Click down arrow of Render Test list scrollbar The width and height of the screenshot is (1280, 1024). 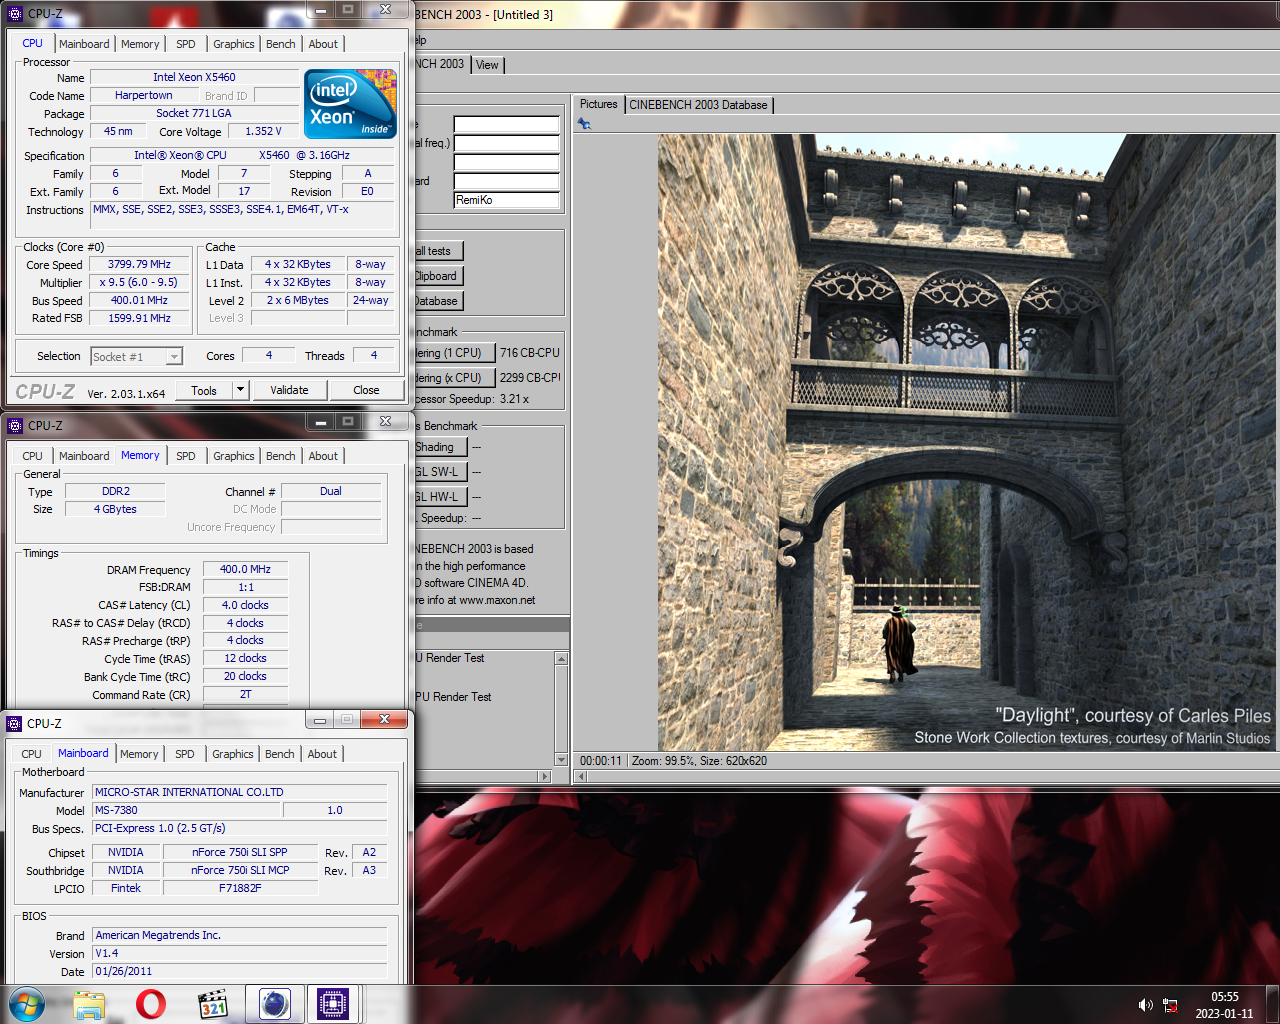click(x=561, y=760)
